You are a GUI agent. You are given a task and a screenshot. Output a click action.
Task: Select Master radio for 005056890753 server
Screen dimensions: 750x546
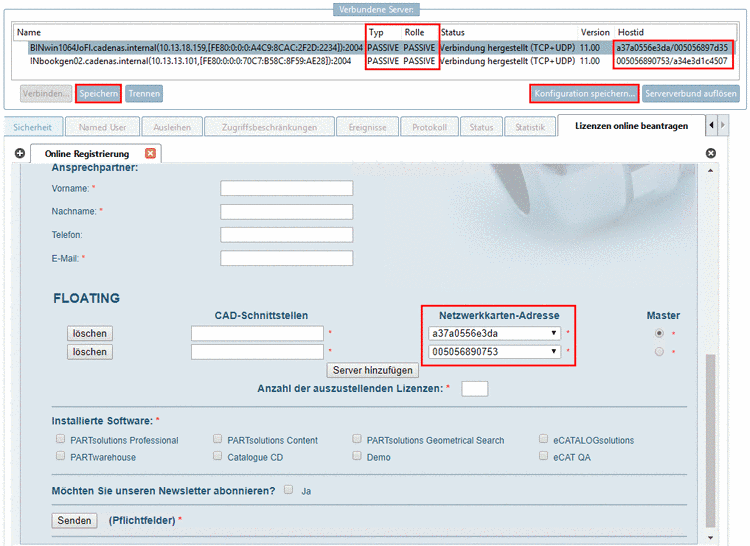pyautogui.click(x=659, y=352)
